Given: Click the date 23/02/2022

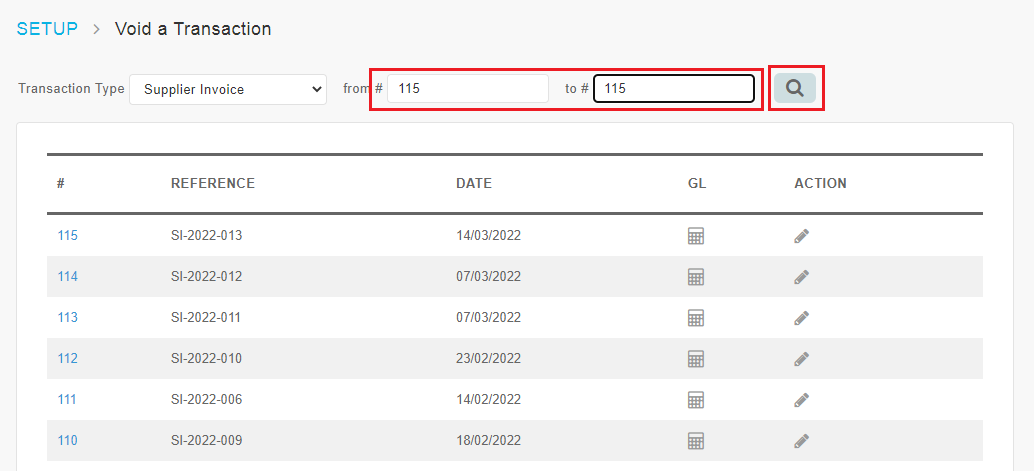Looking at the screenshot, I should coord(489,358).
